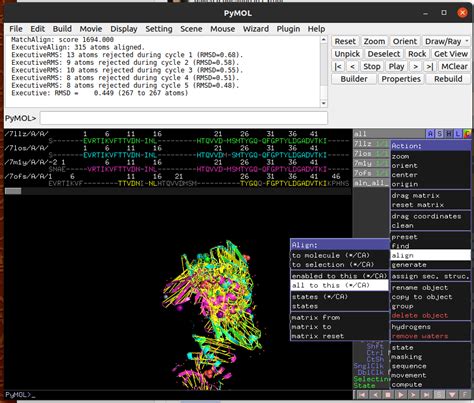Choose 'remove waters' in Action menu
Viewport: 474px width, 403px height.
430,336
